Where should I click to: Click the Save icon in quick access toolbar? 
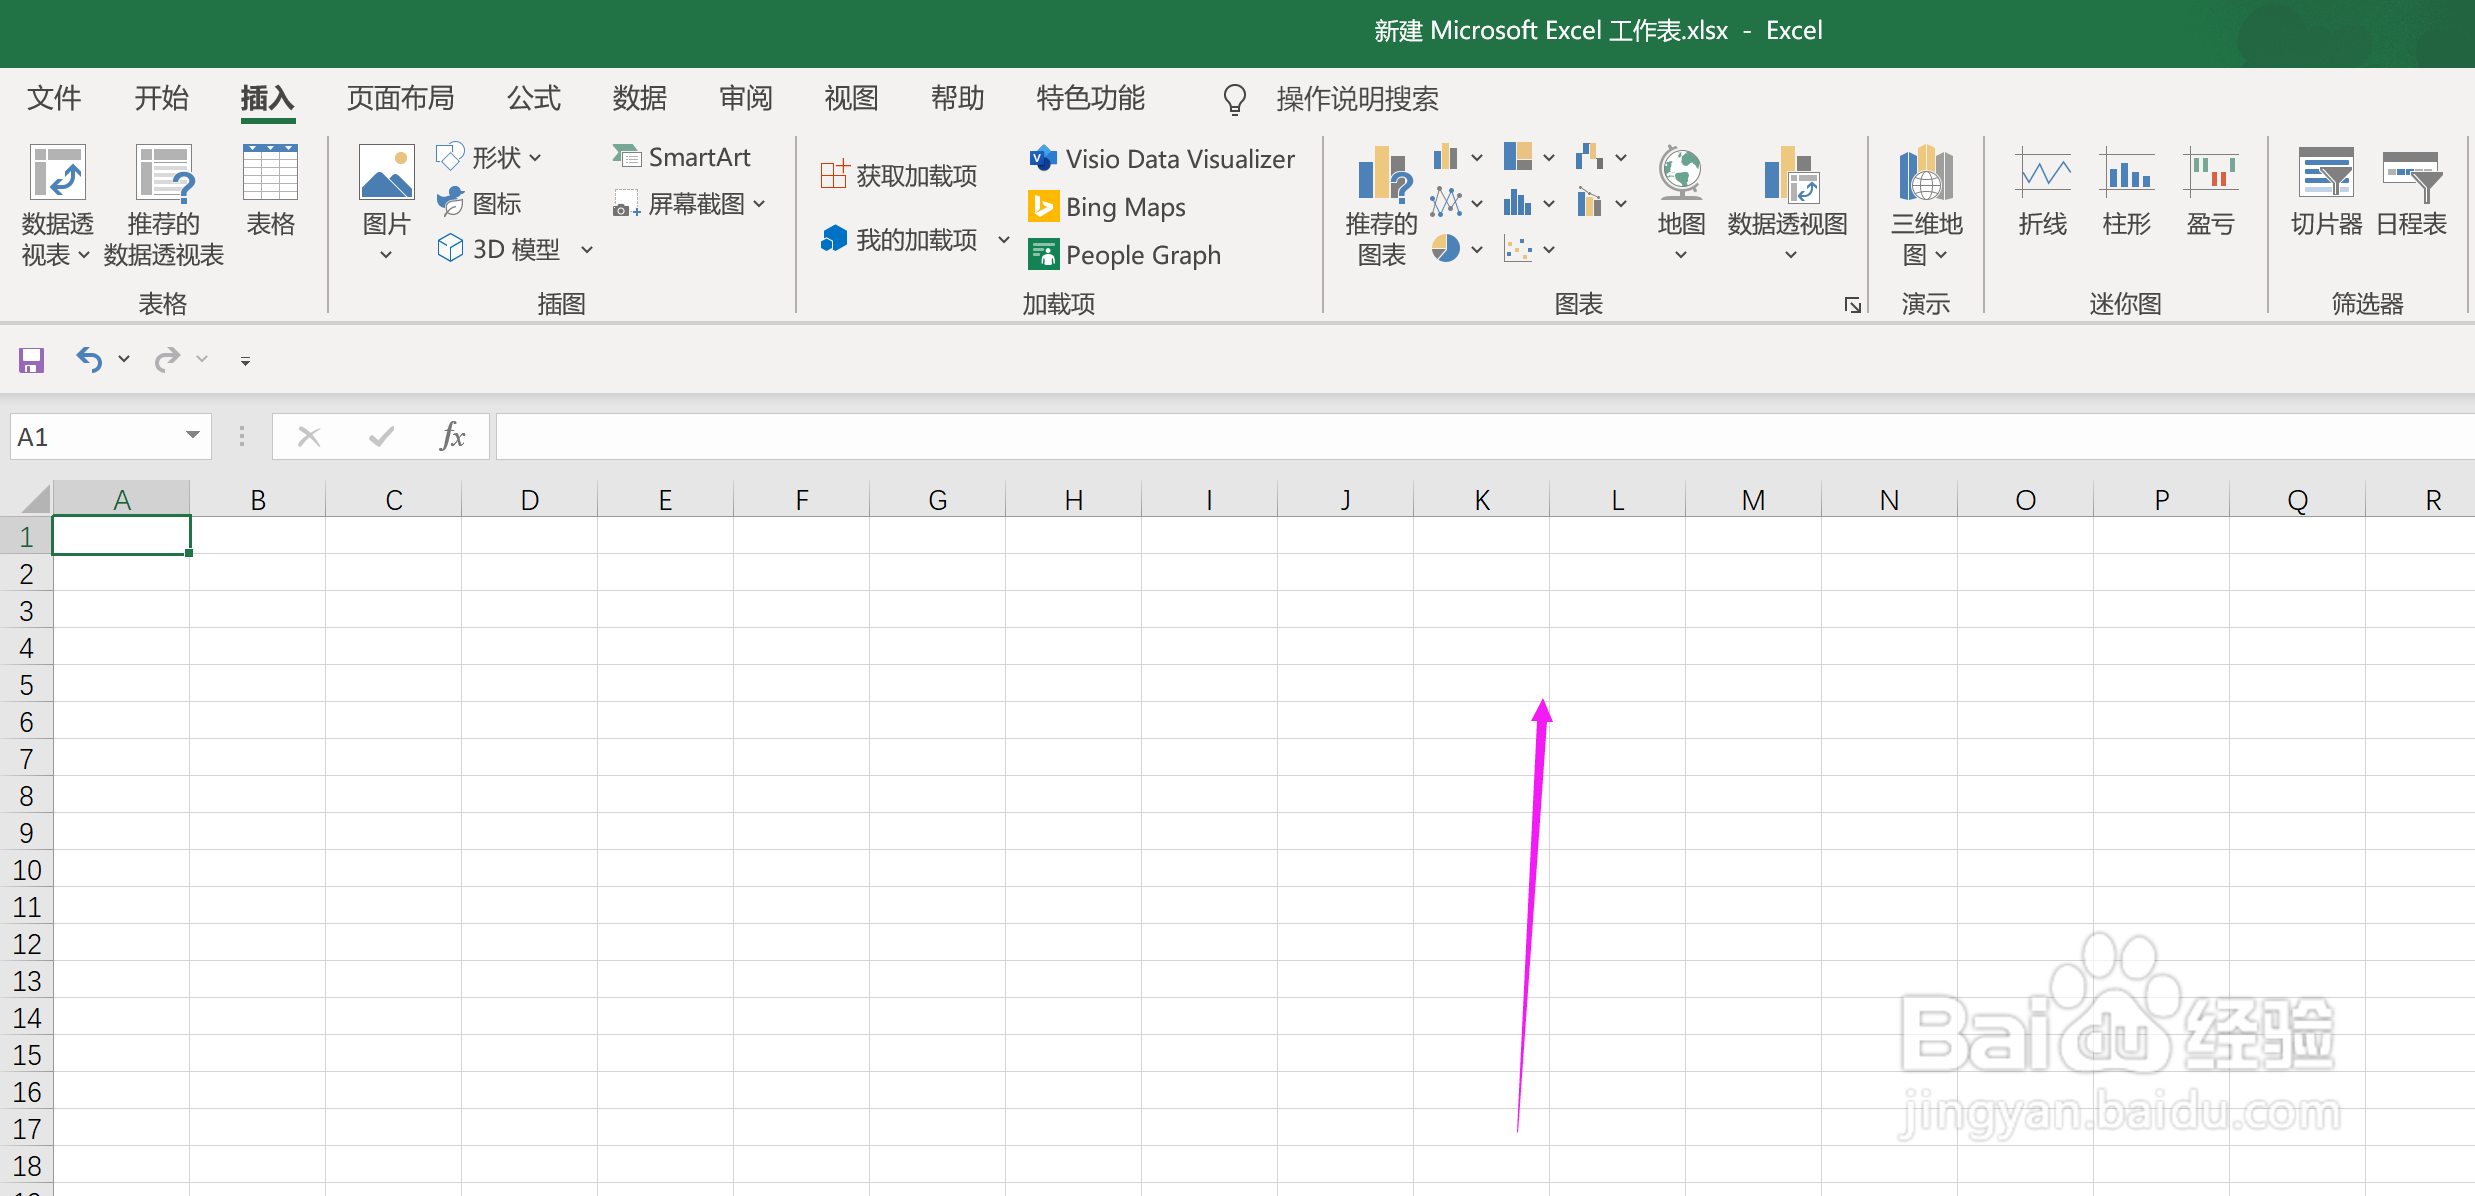click(32, 360)
